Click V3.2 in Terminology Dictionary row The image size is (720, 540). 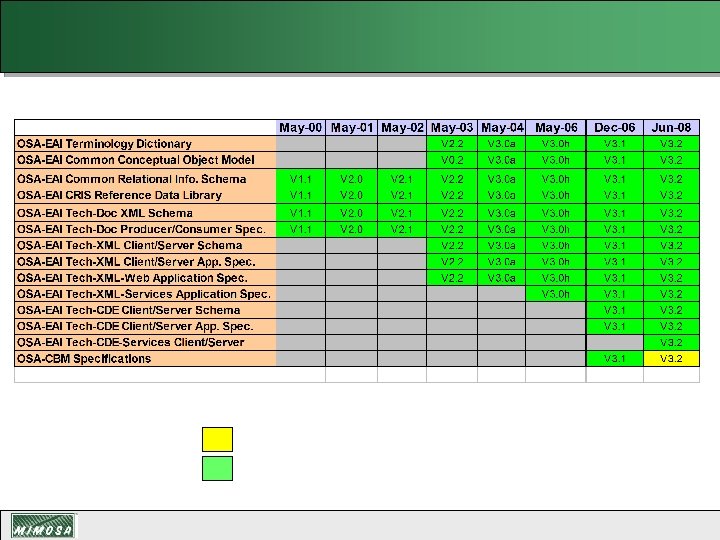coord(671,144)
